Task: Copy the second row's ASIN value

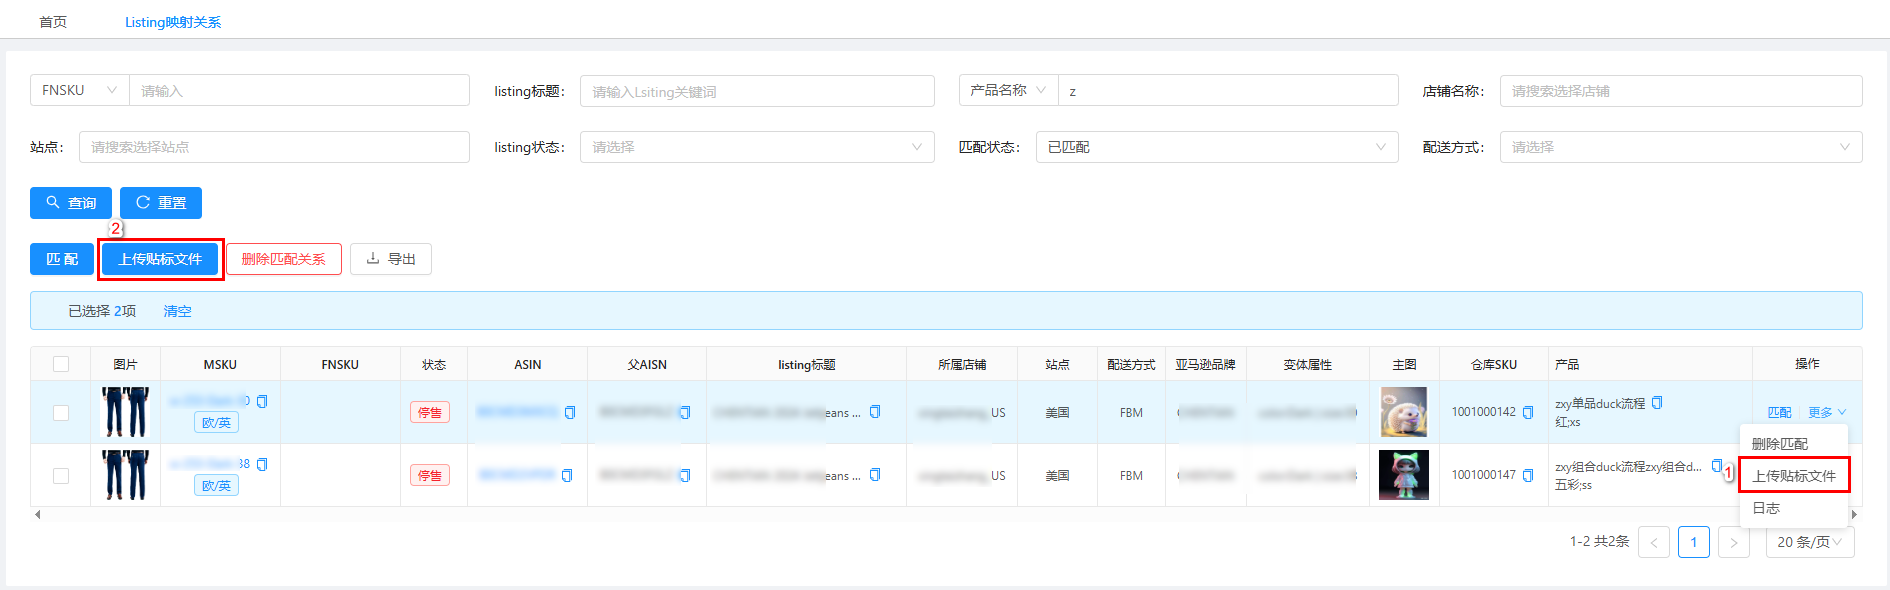Action: coord(567,475)
